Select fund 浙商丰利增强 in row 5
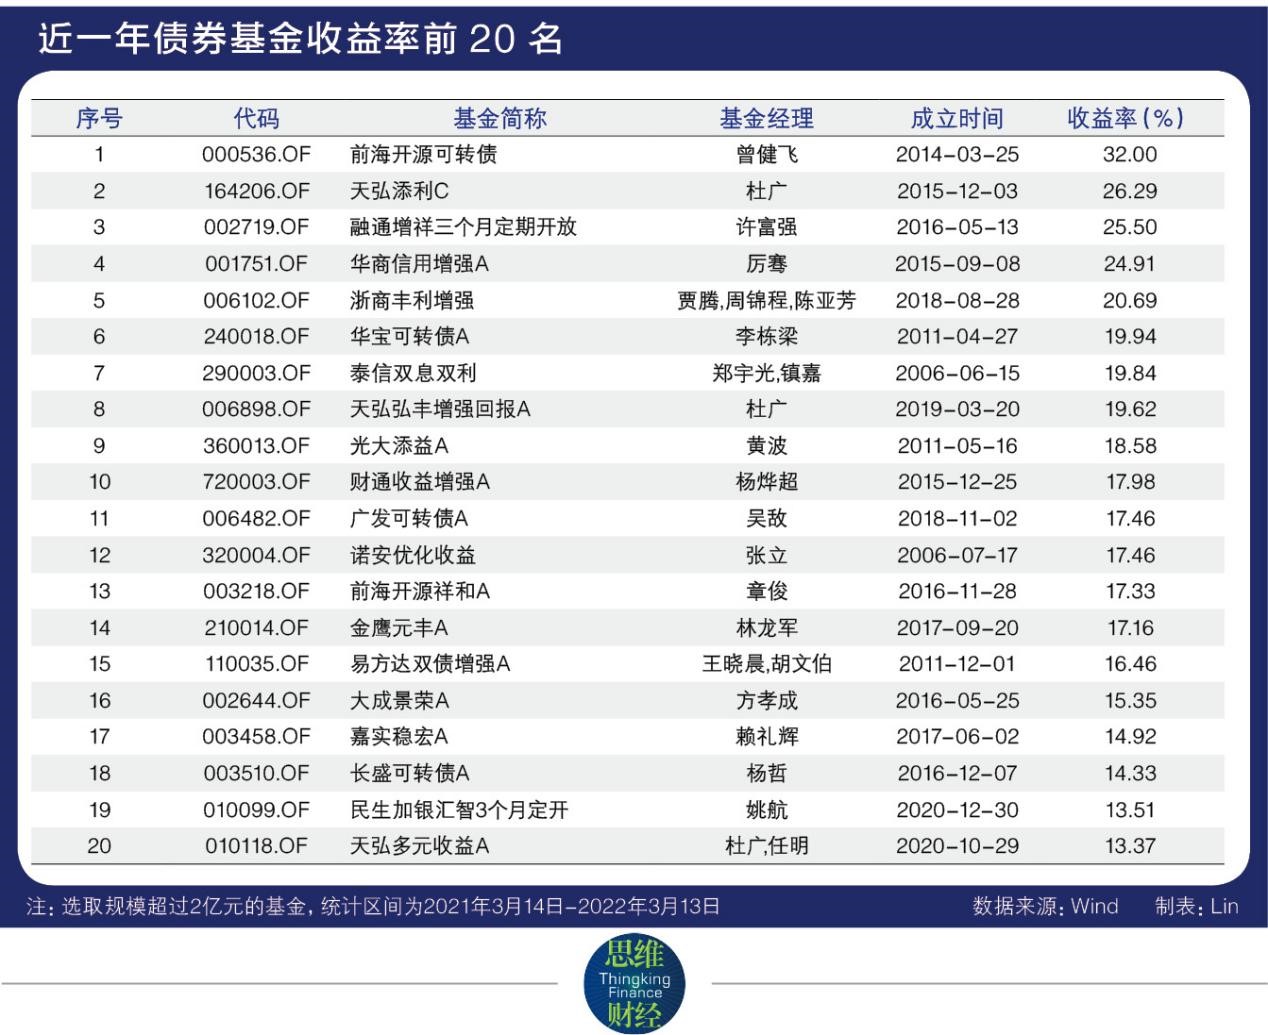 pyautogui.click(x=411, y=300)
